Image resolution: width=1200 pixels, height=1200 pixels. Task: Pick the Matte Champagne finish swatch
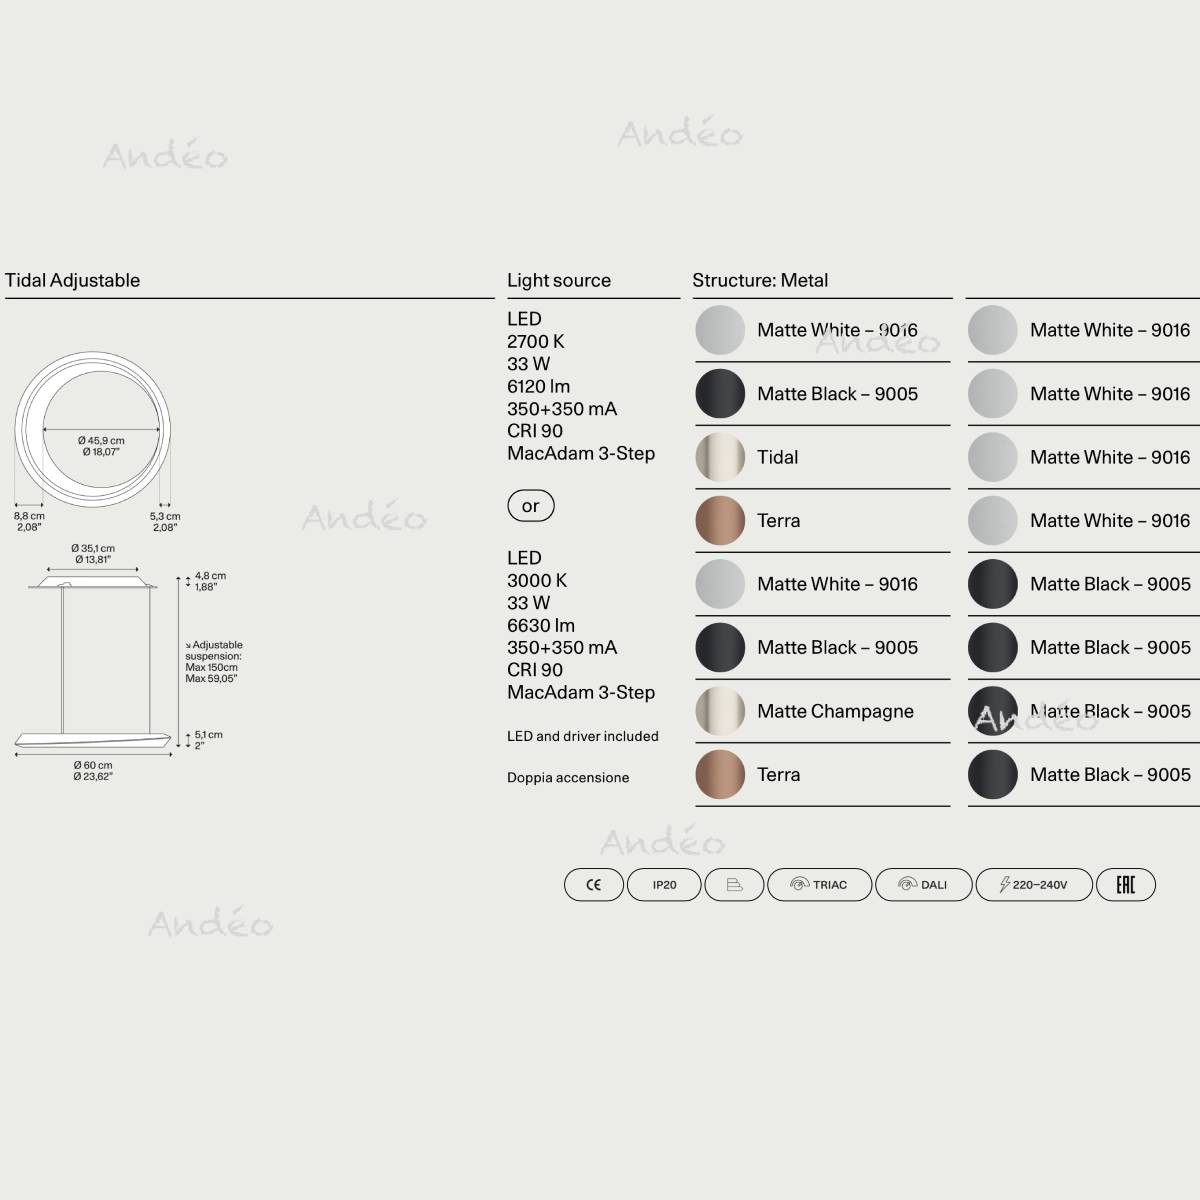tap(720, 711)
